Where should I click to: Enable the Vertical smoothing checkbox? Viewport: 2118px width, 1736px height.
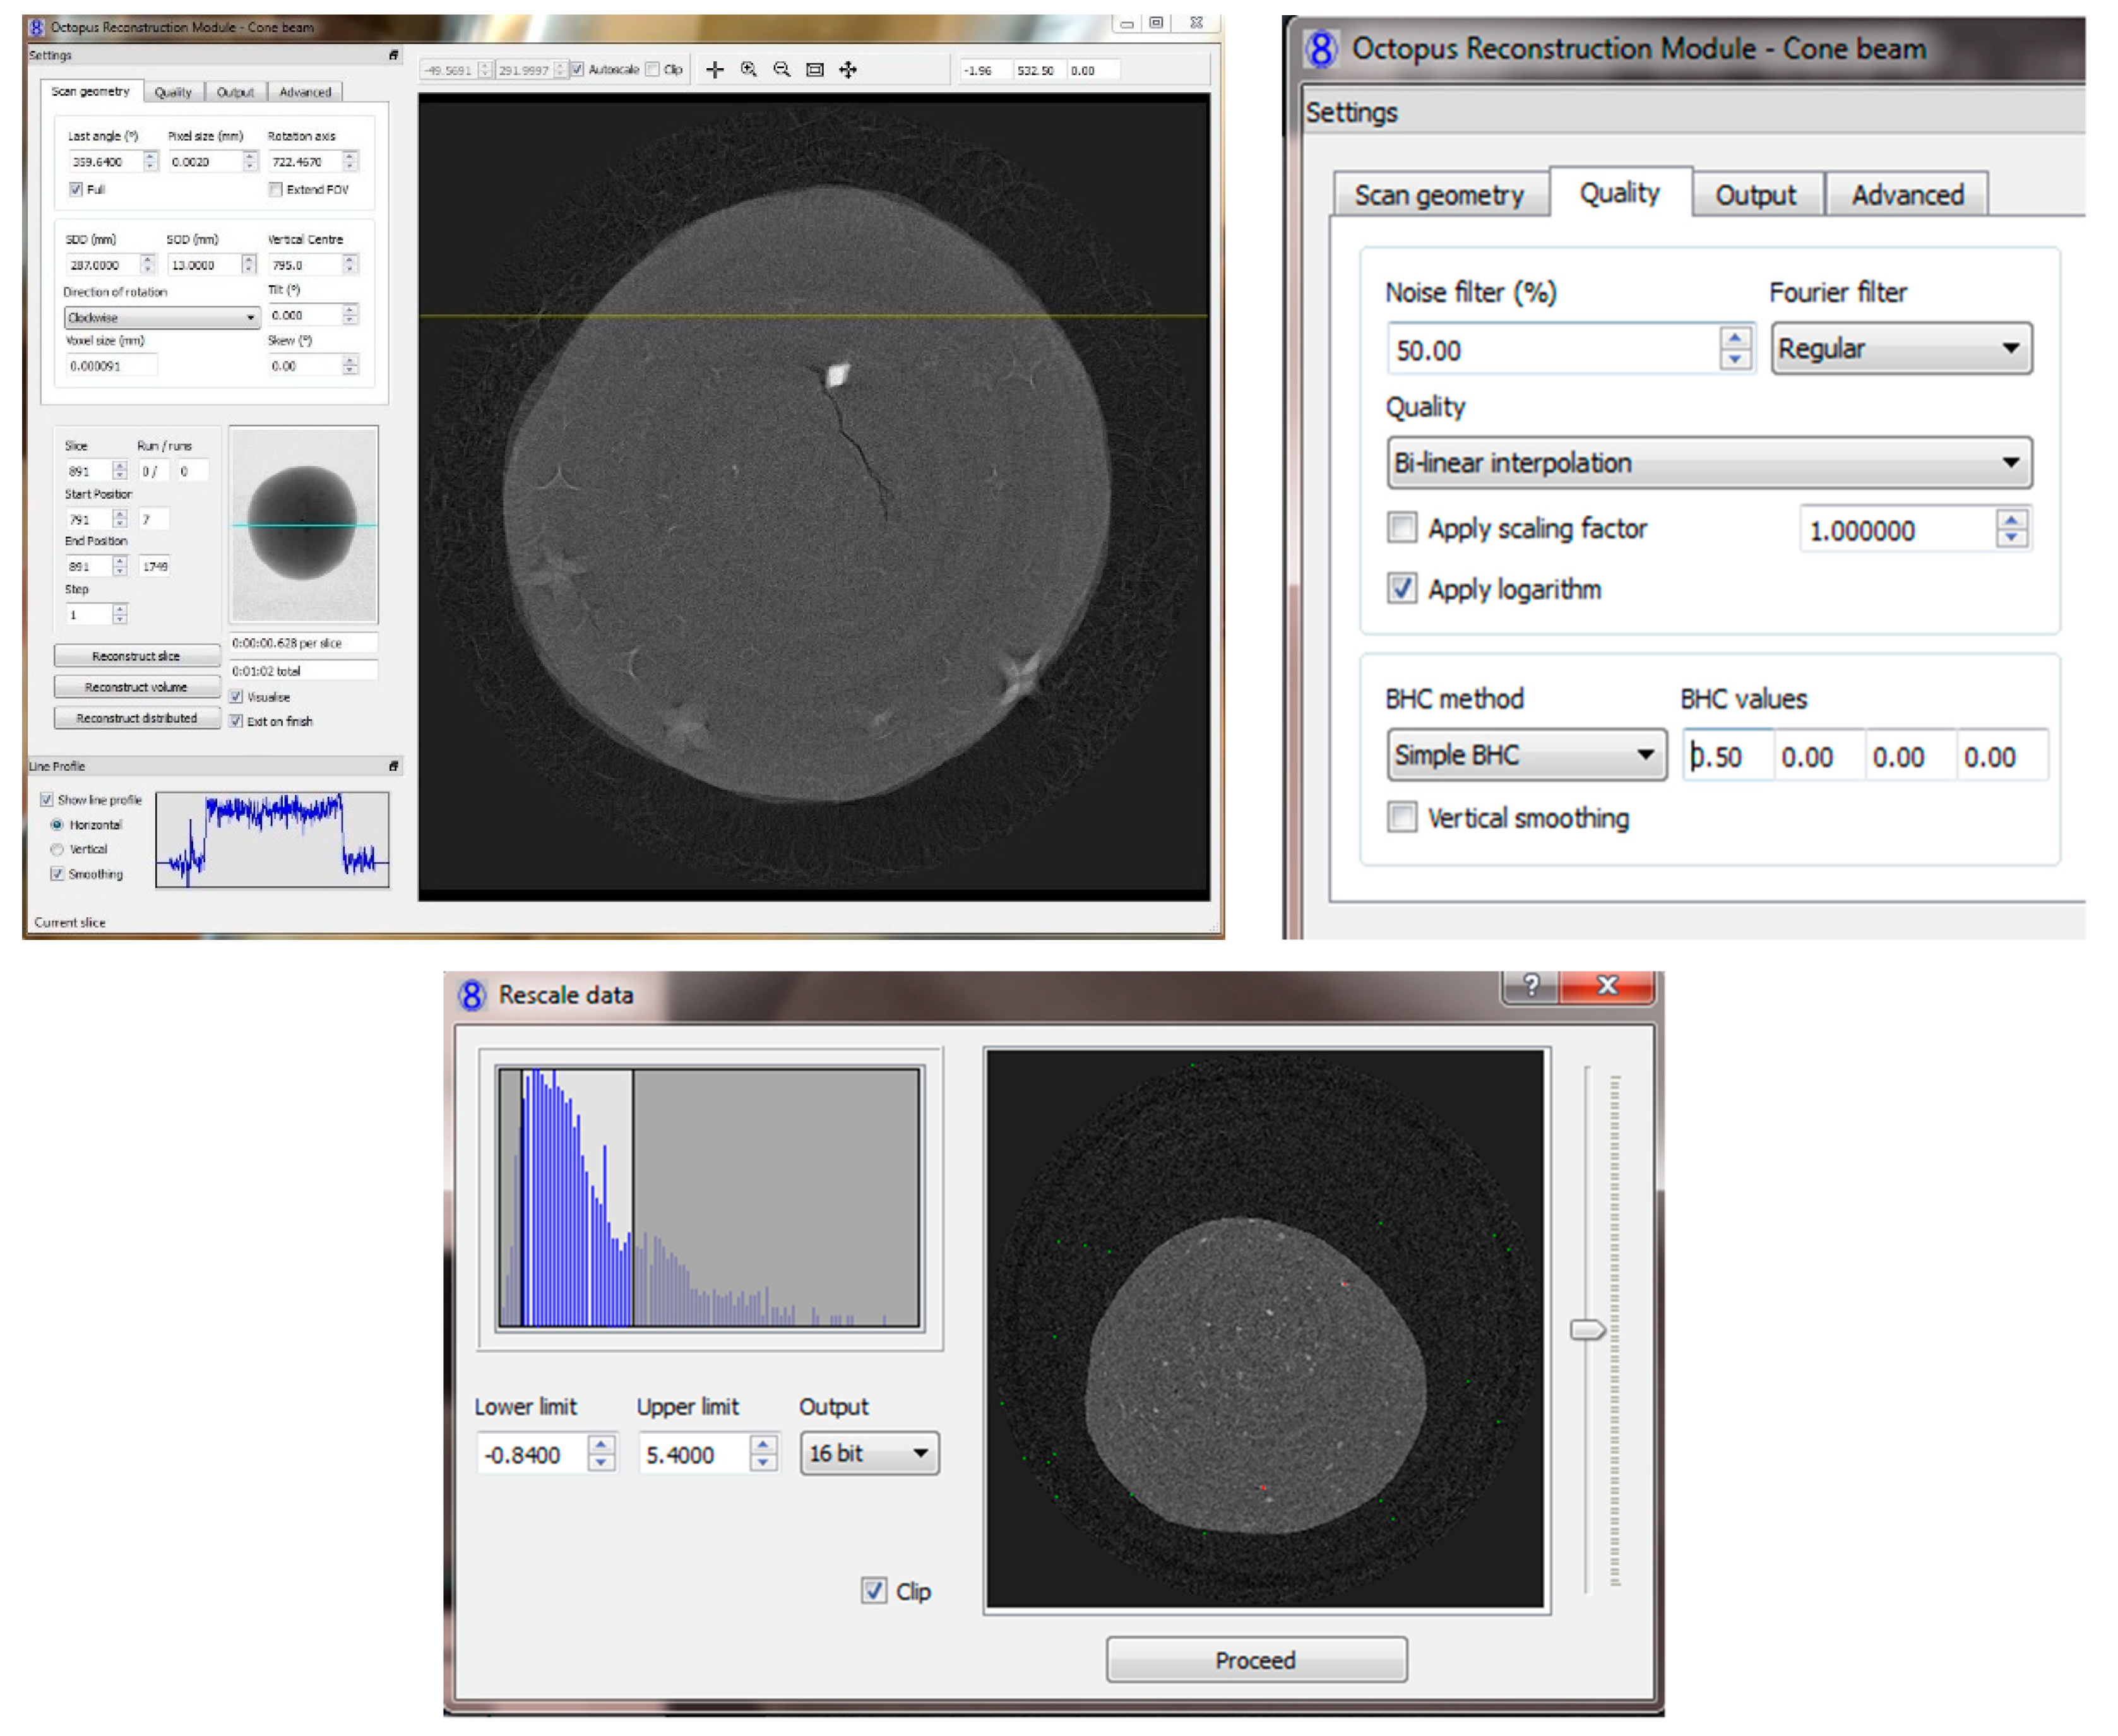(1402, 817)
